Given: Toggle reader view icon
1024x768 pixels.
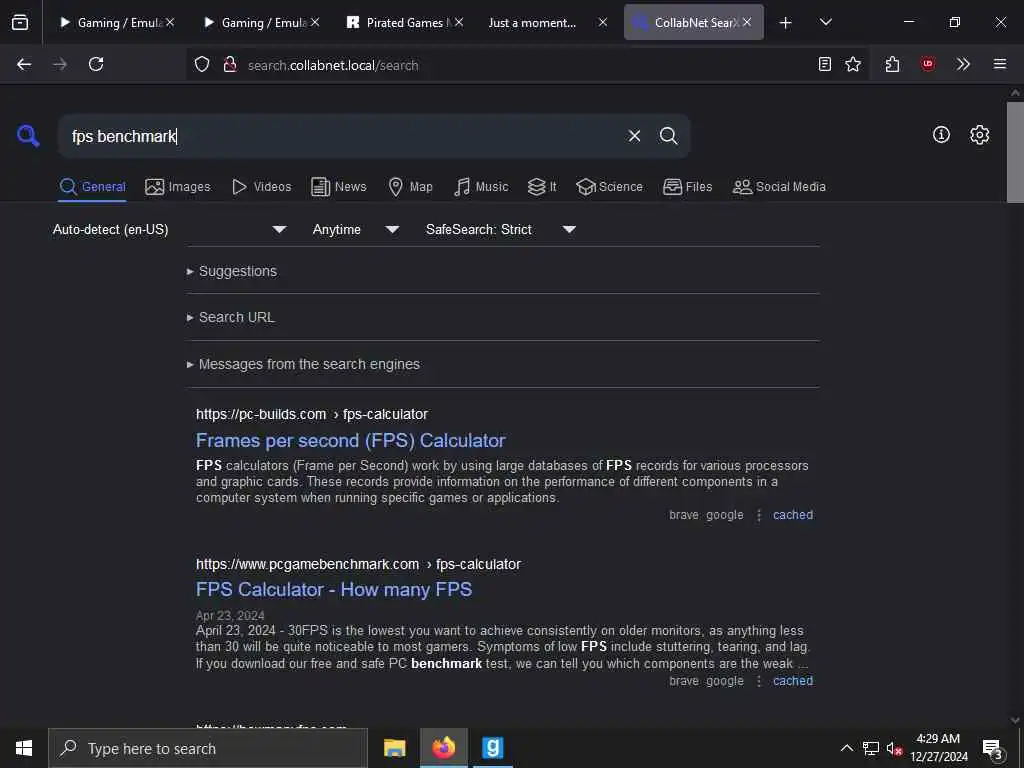Looking at the screenshot, I should pos(825,64).
